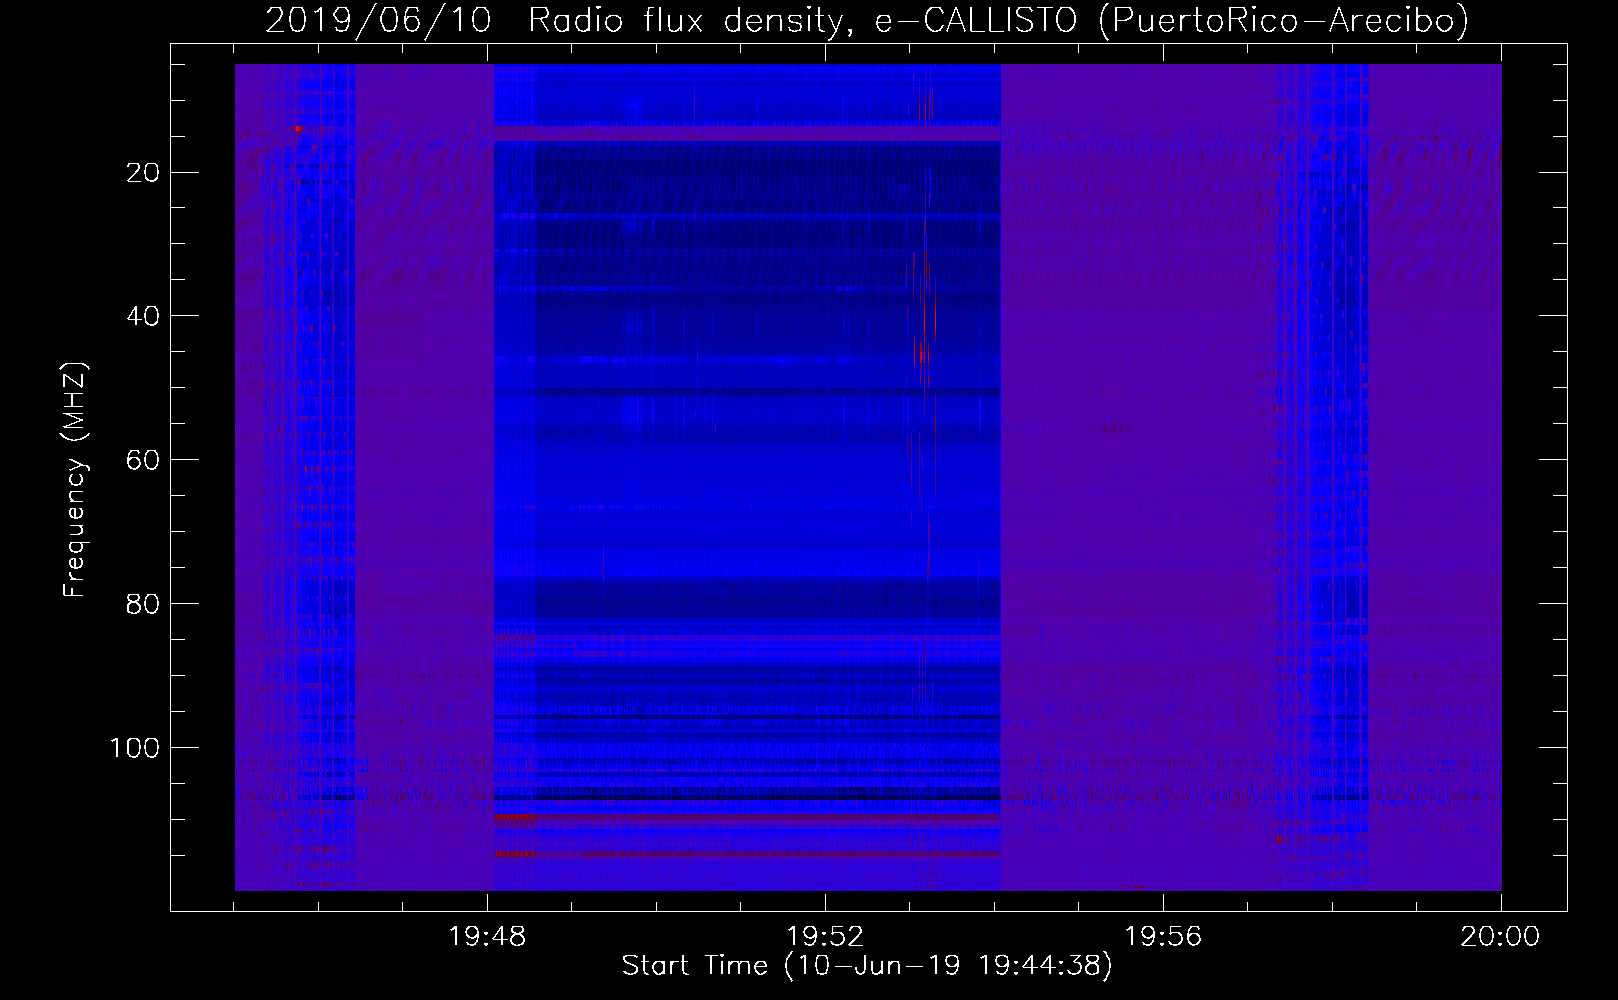Click the 'Start Time (10-Jun-19 19:44:38)' x-axis label
This screenshot has height=1000, width=1618.
pyautogui.click(x=867, y=966)
